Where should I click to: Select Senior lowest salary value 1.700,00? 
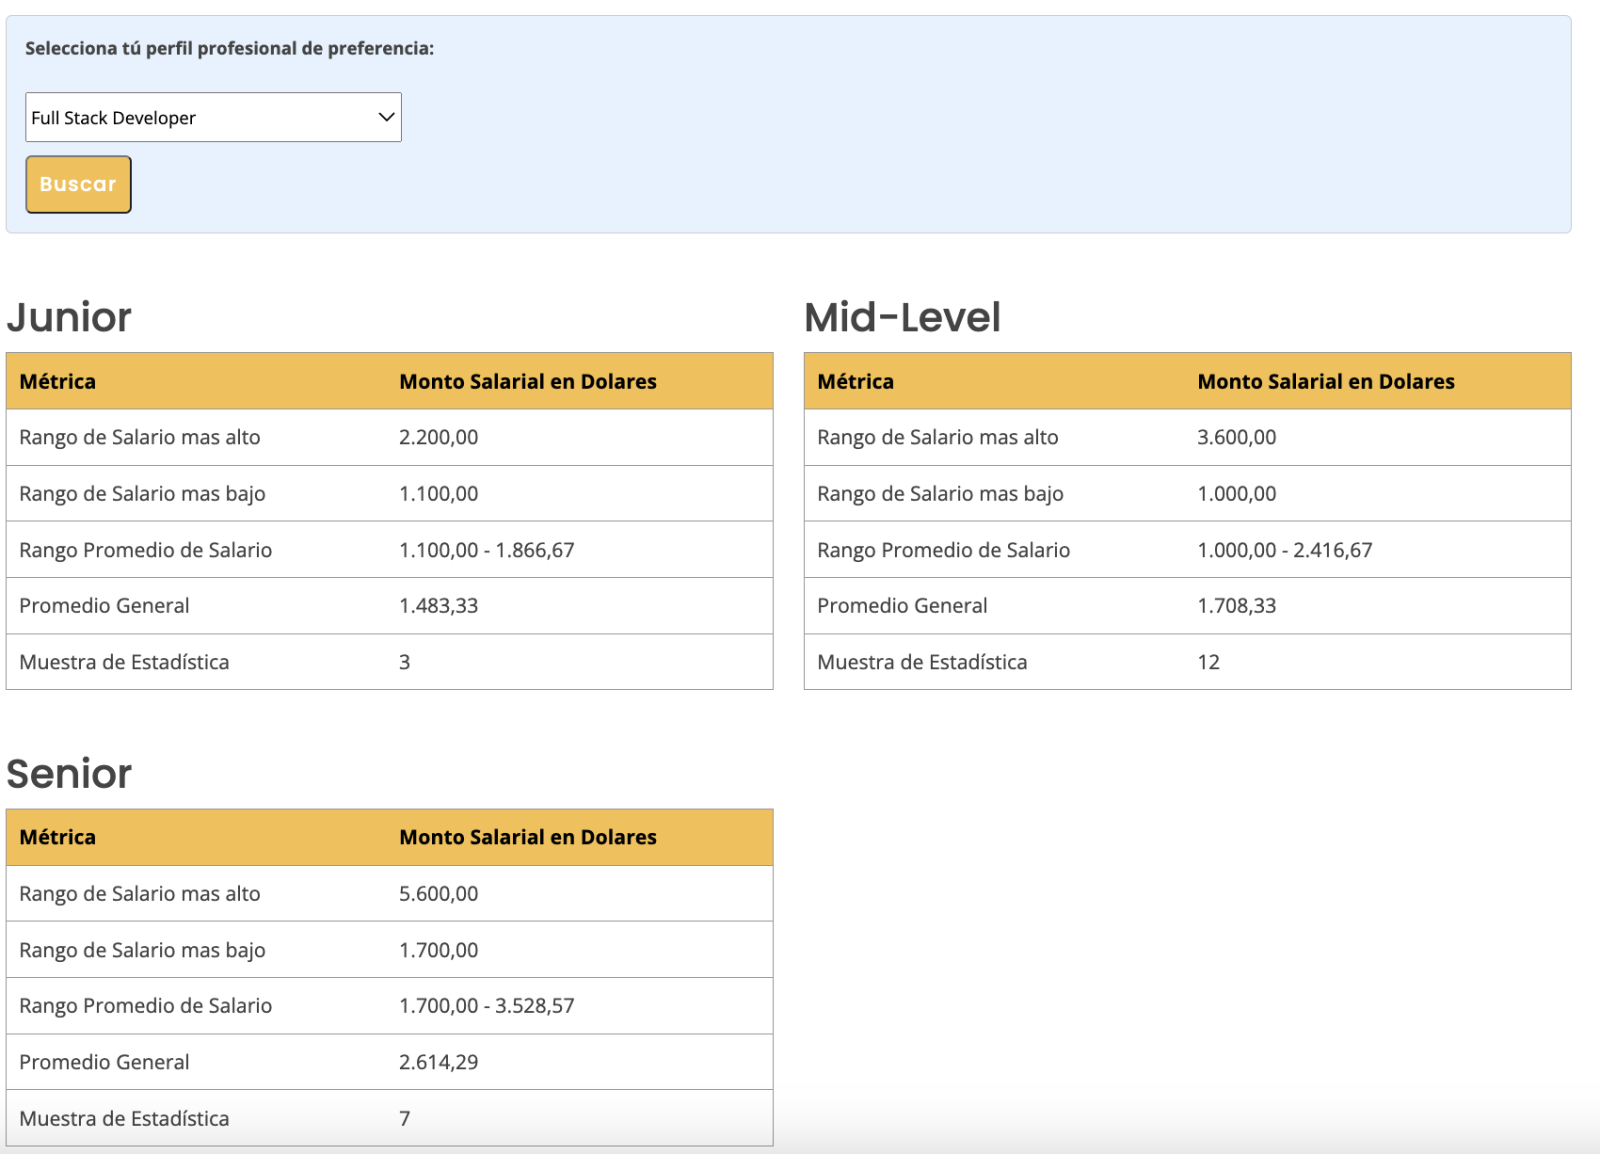coord(439,950)
